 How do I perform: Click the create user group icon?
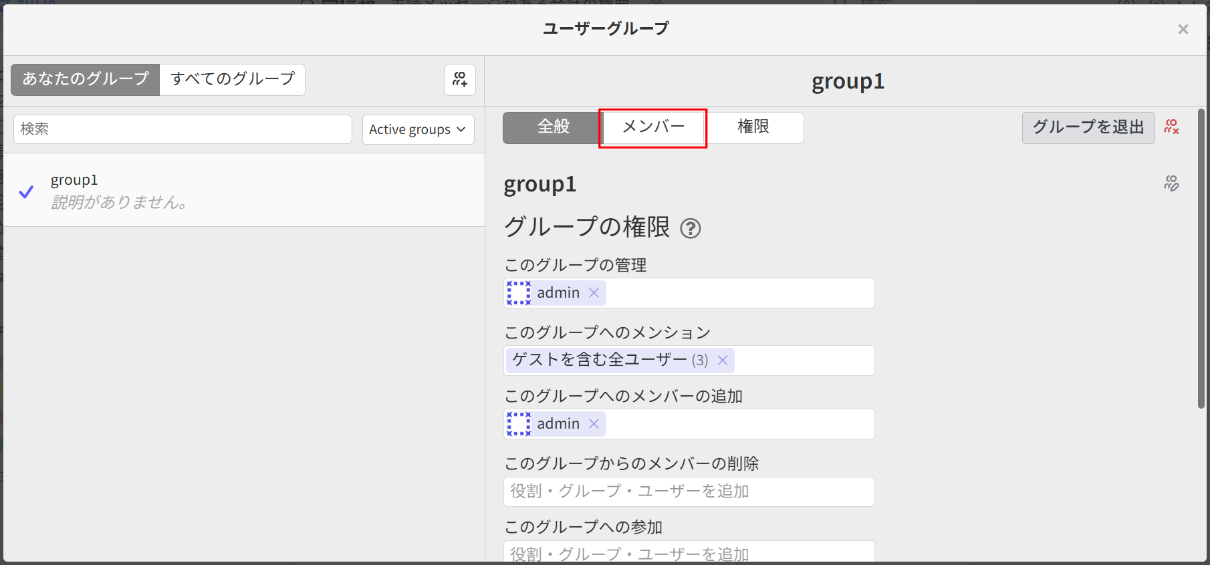460,80
